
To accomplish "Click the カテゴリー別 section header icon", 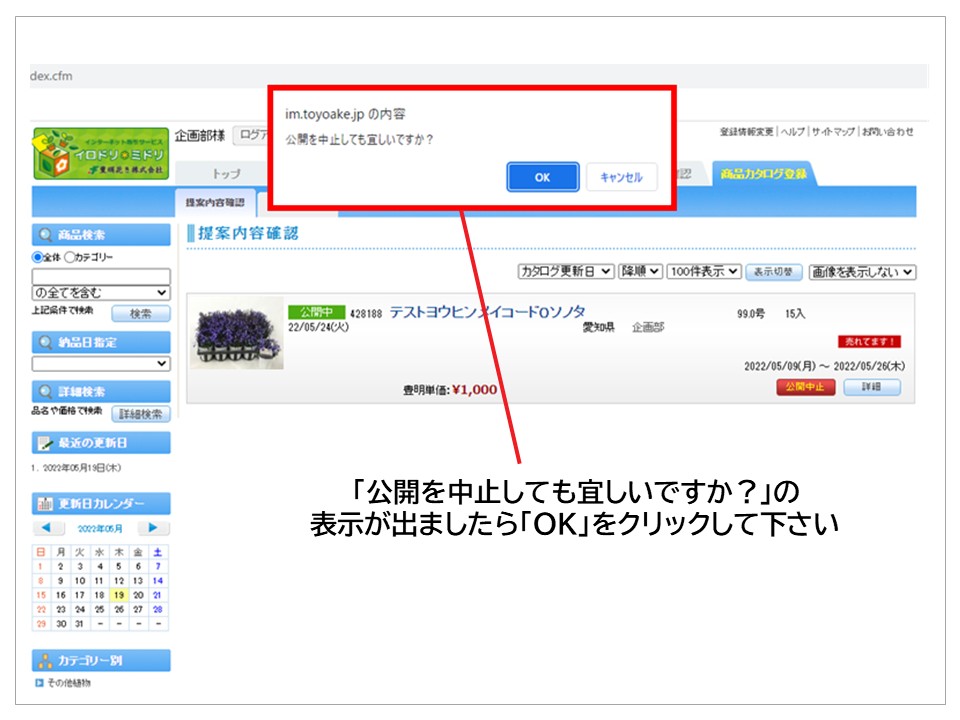I will click(45, 661).
